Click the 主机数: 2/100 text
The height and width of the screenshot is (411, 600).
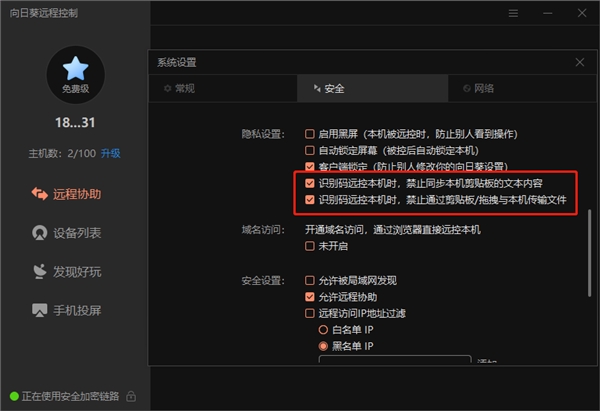tap(62, 153)
